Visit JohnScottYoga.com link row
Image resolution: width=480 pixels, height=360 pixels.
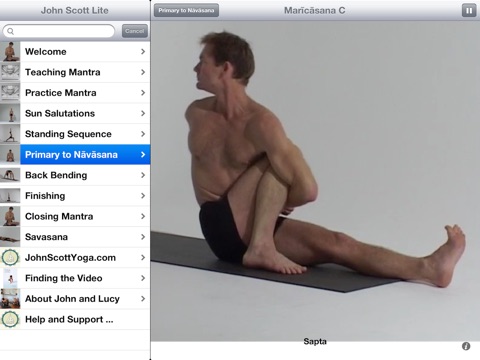(75, 258)
